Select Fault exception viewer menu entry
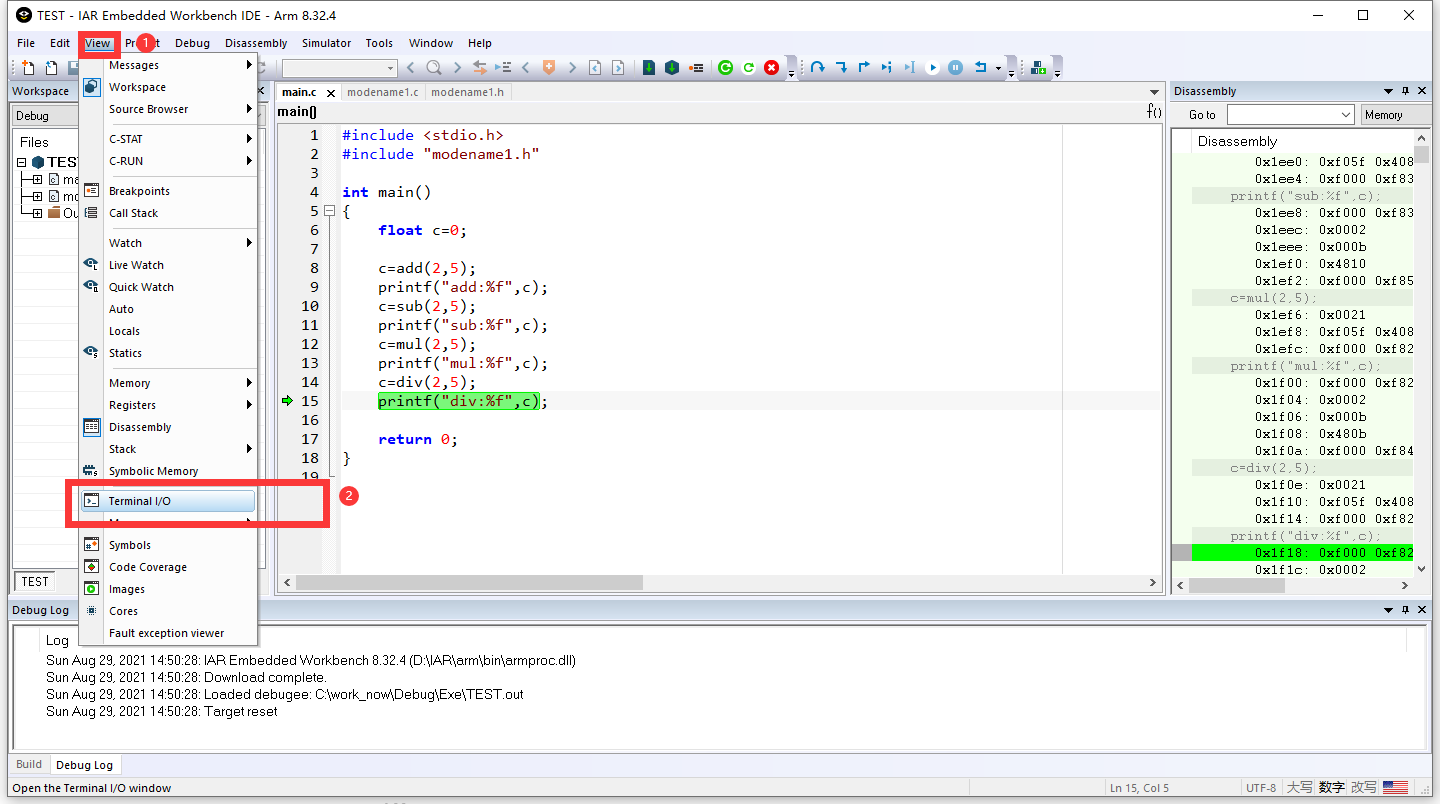 [168, 633]
